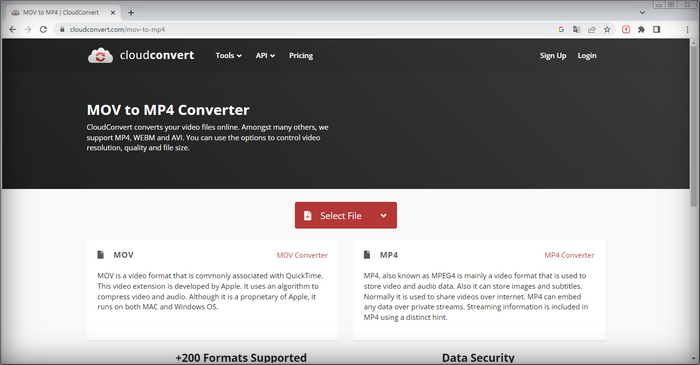Go back using browser back arrow
Image resolution: width=700 pixels, height=365 pixels.
point(12,29)
